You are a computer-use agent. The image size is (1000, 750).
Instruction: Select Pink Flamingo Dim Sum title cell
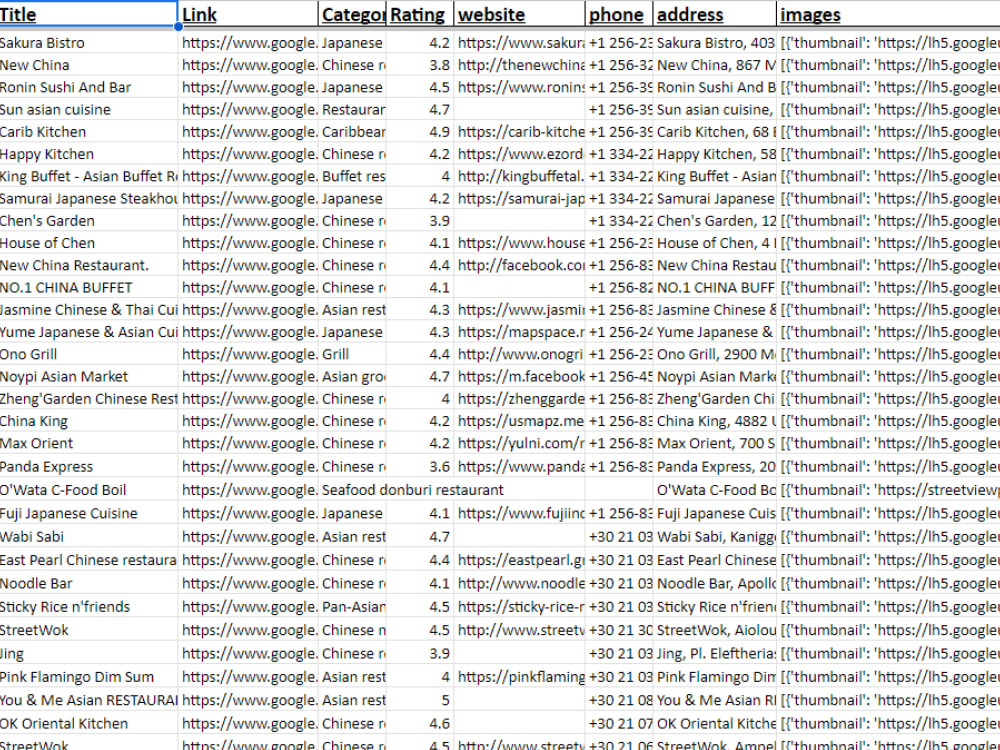pyautogui.click(x=88, y=677)
